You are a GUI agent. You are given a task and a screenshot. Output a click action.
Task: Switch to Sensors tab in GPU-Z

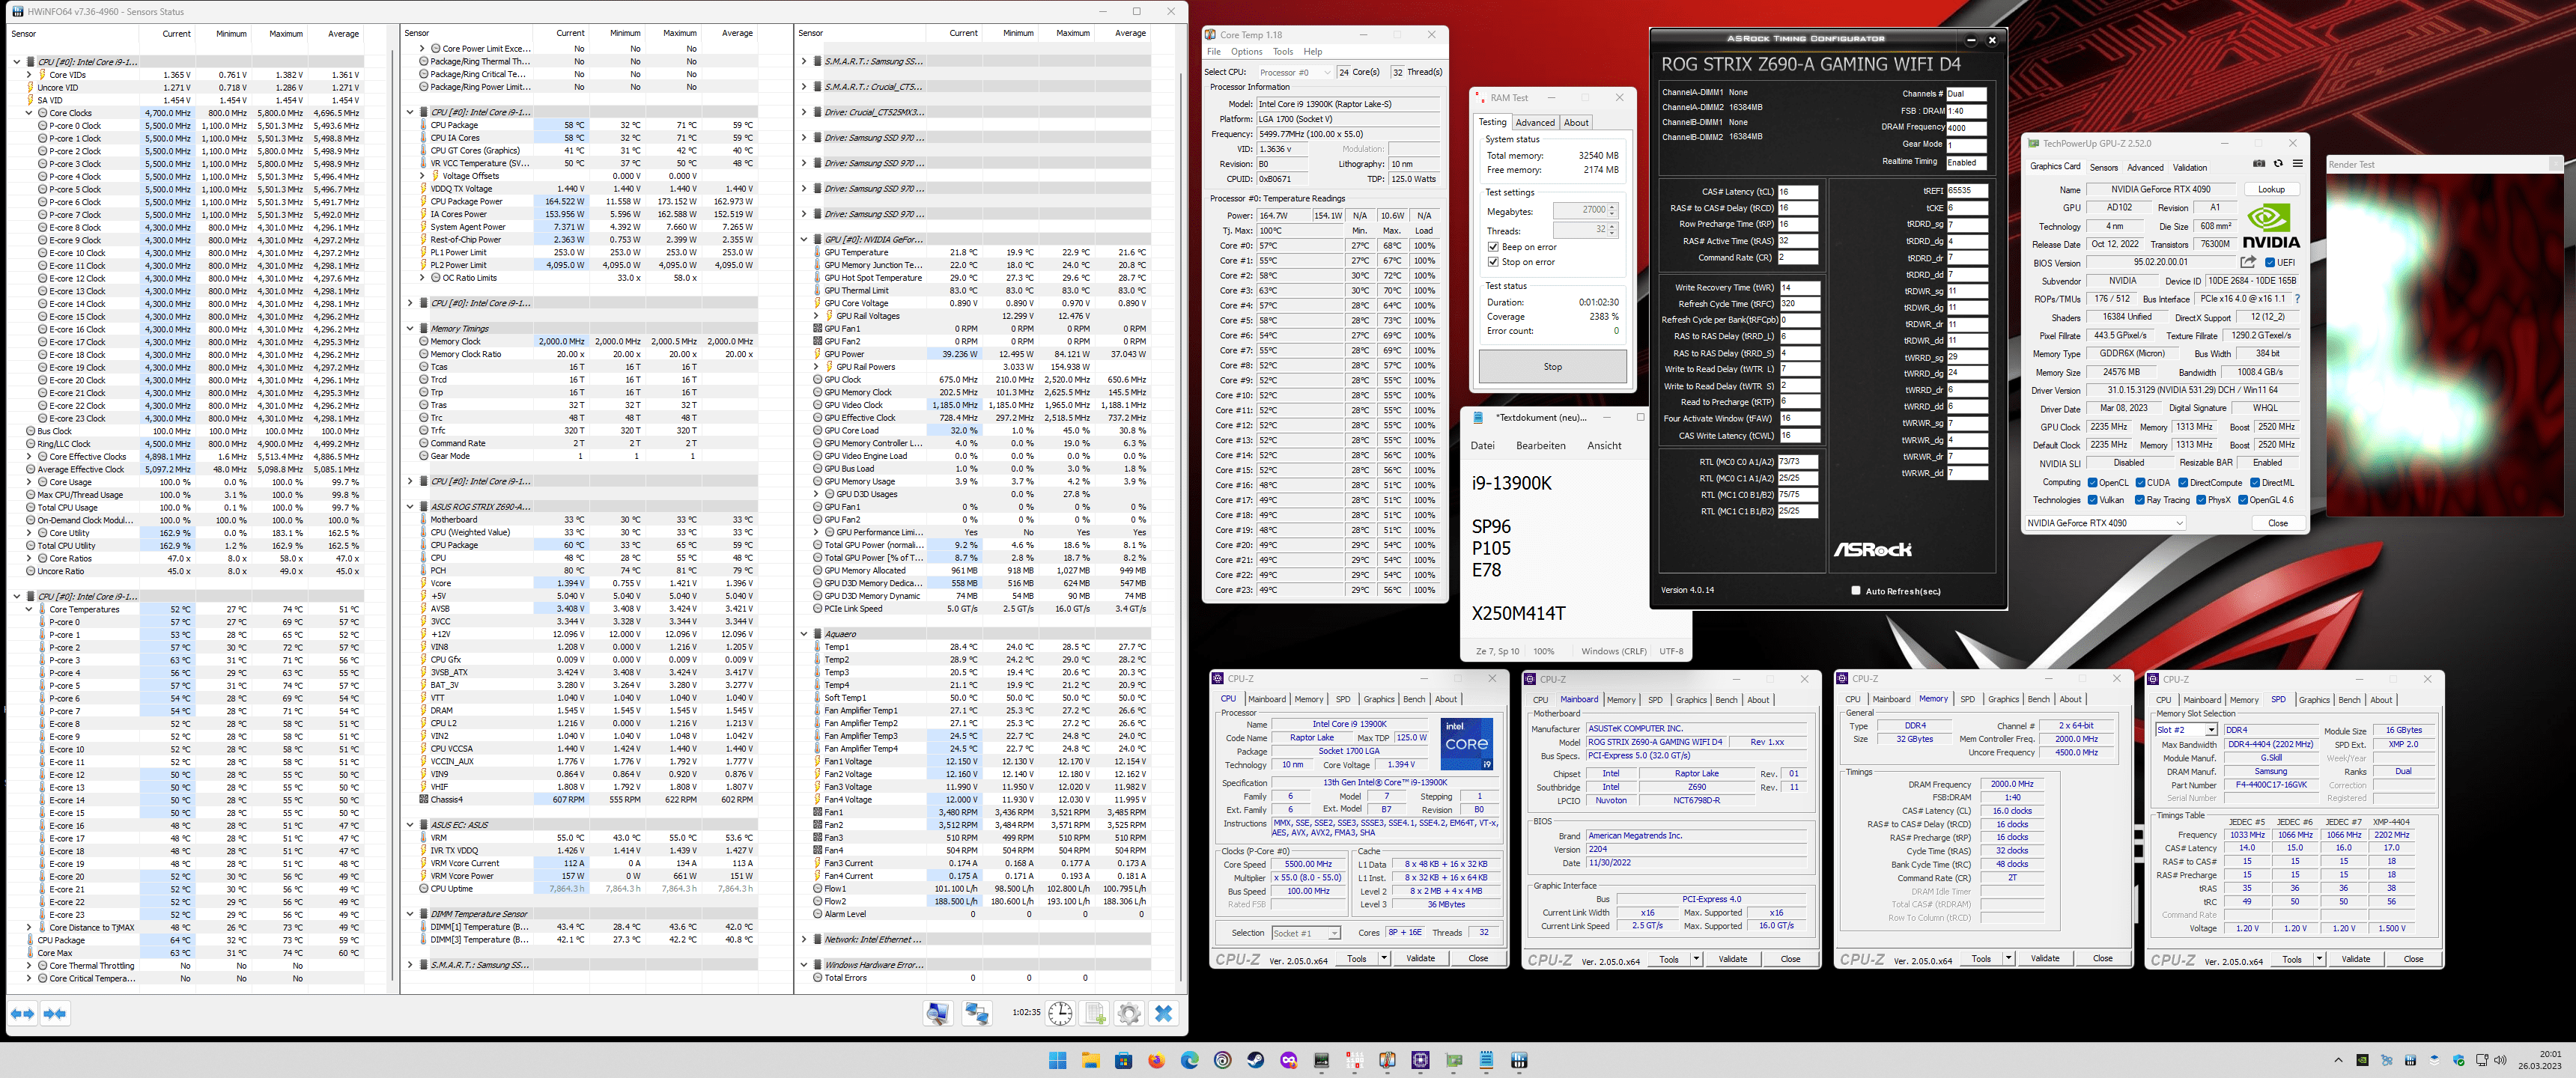tap(2103, 167)
